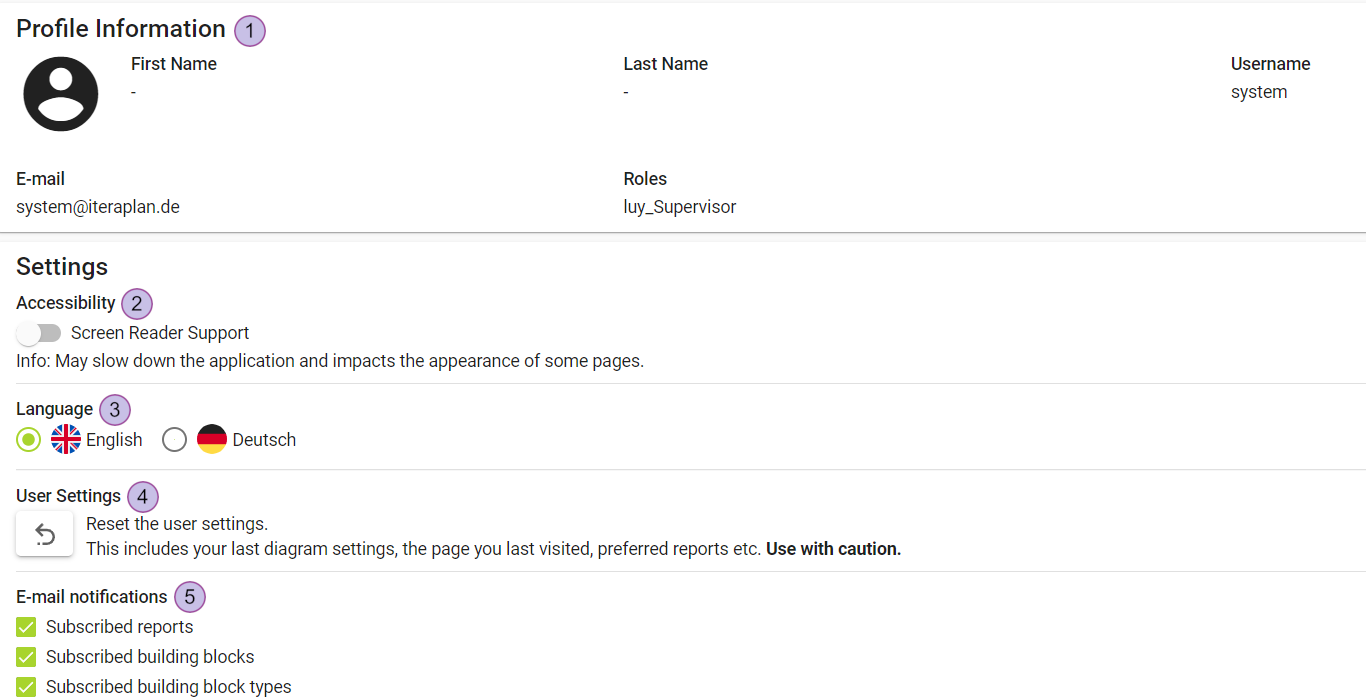This screenshot has height=697, width=1366.
Task: Click annotation marker 3 beside Language
Action: tap(115, 410)
